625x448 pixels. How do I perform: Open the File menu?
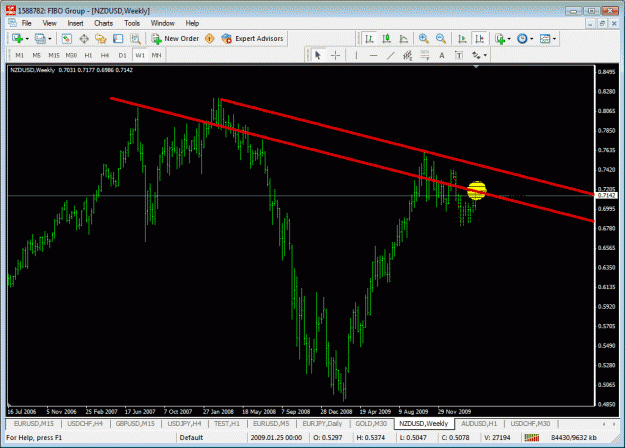pos(26,23)
